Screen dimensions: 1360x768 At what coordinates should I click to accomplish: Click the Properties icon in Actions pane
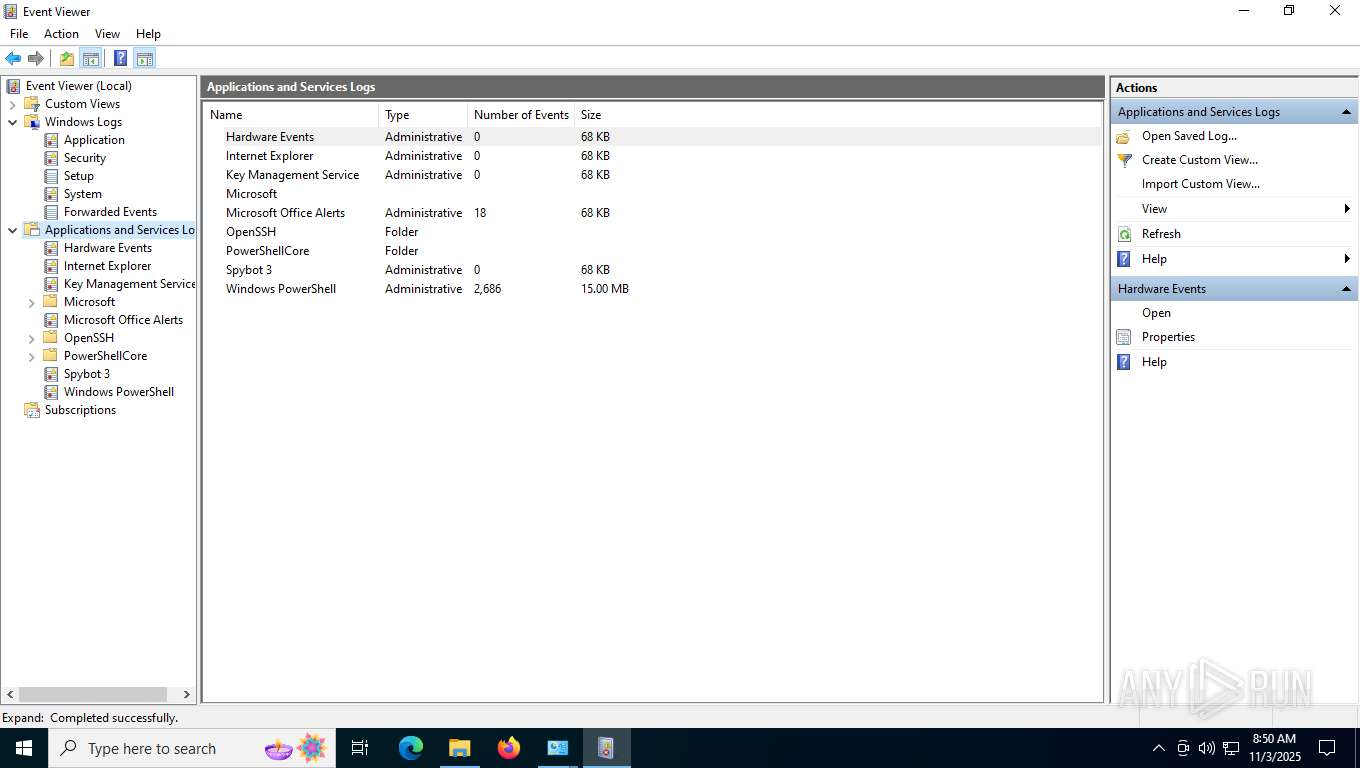1124,337
